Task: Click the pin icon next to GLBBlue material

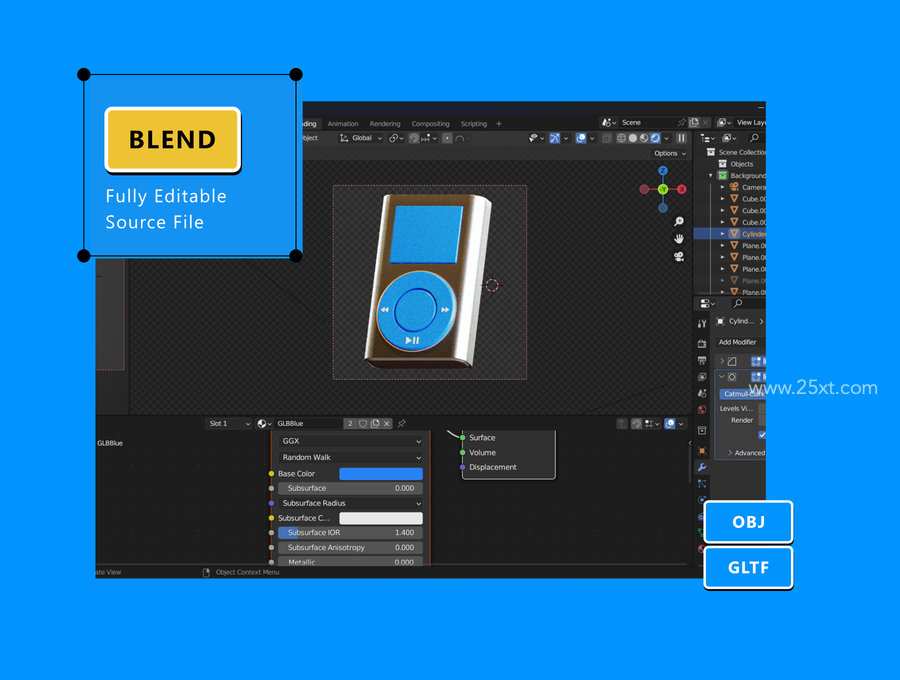Action: click(x=402, y=423)
